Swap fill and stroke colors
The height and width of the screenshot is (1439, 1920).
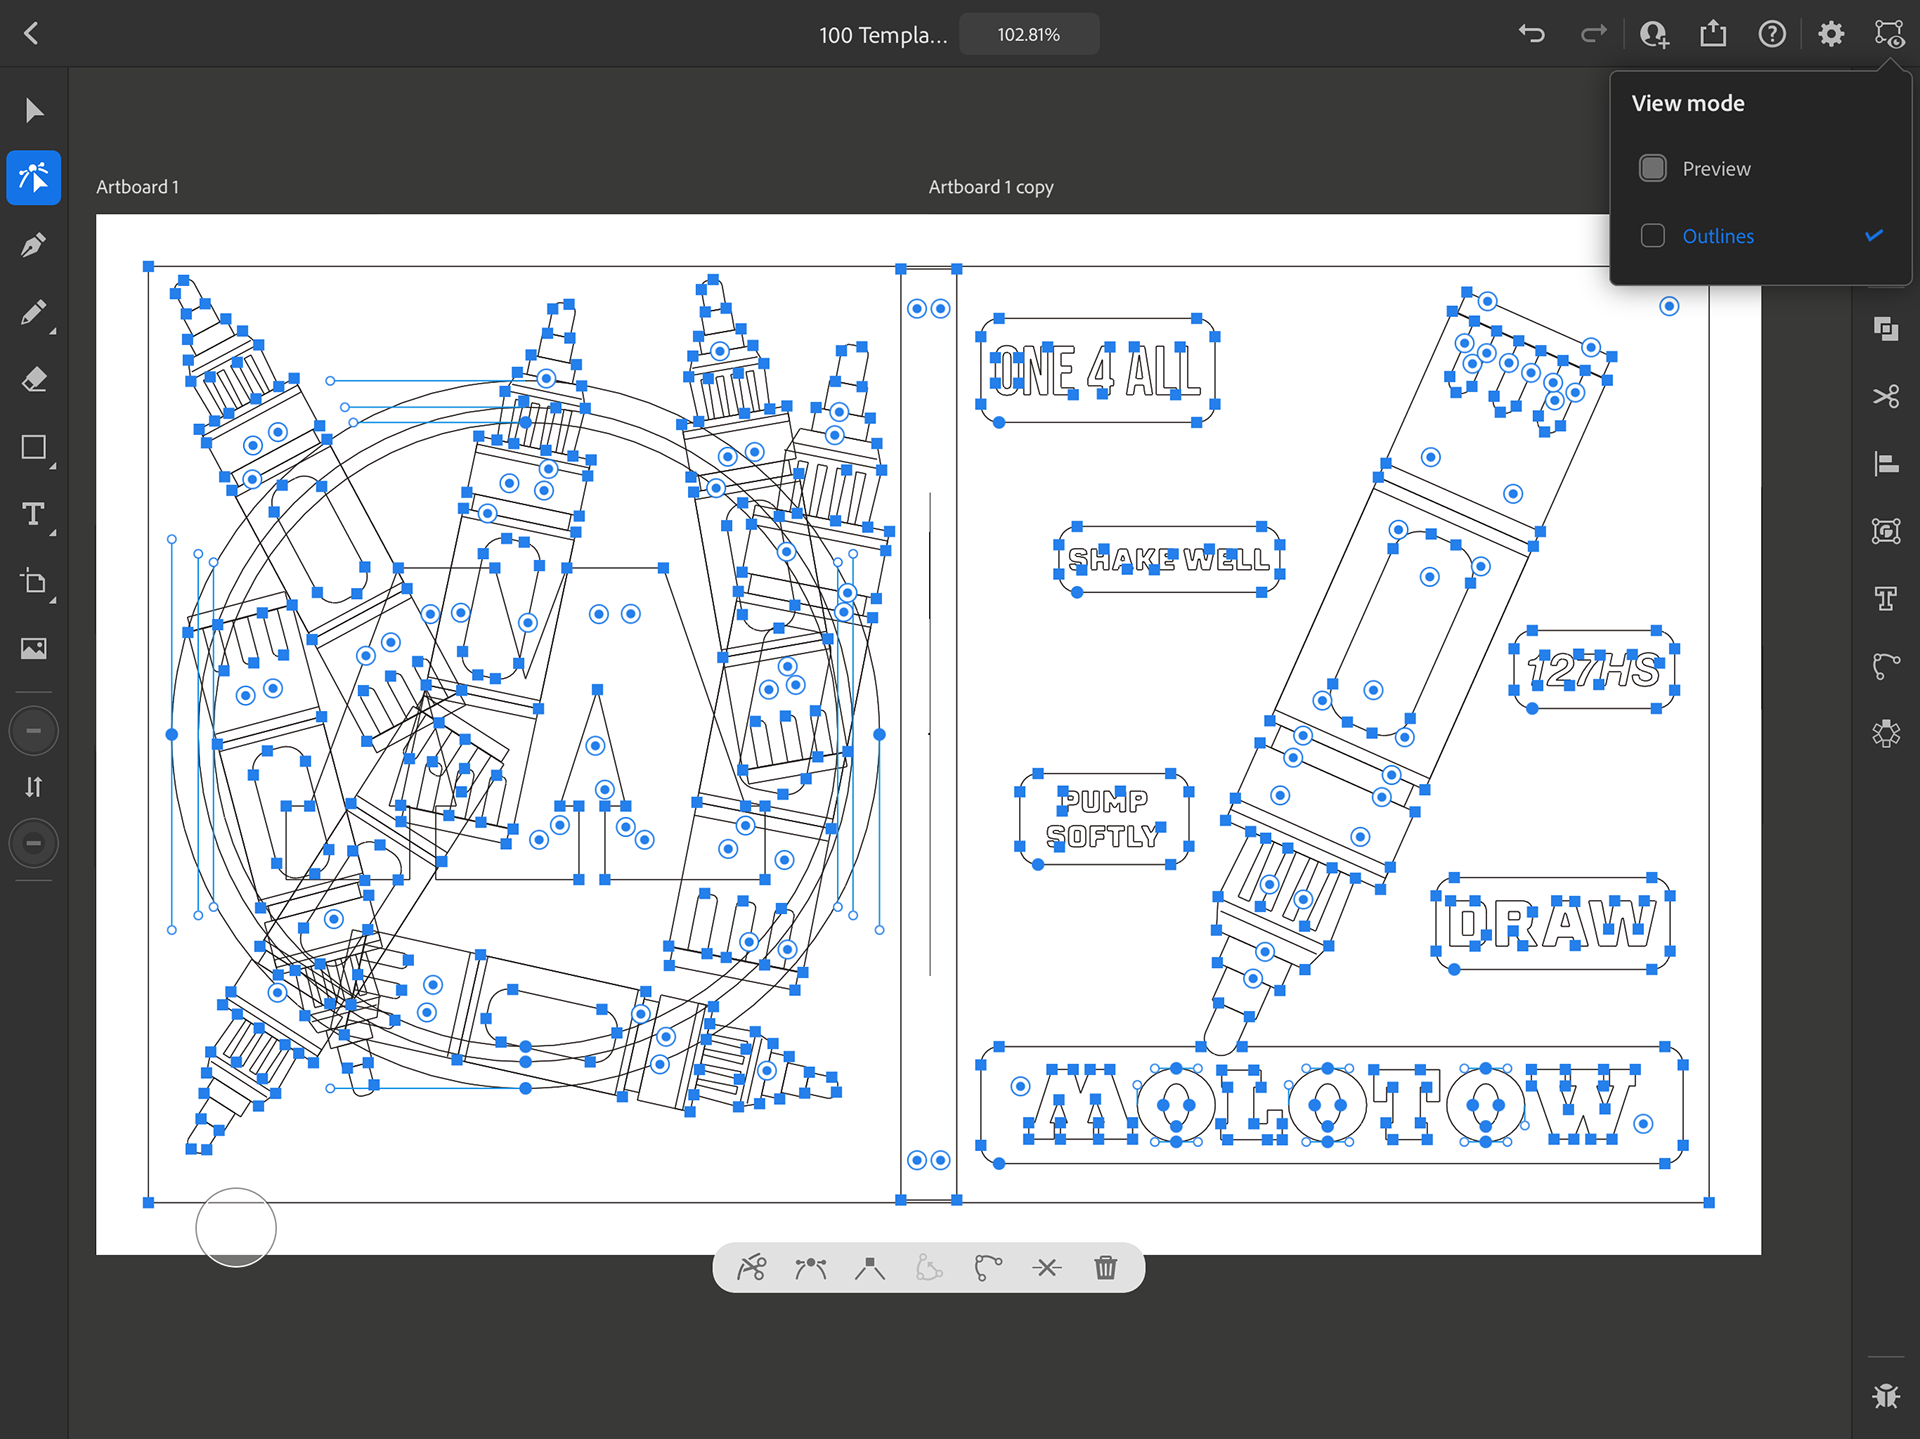pyautogui.click(x=34, y=787)
